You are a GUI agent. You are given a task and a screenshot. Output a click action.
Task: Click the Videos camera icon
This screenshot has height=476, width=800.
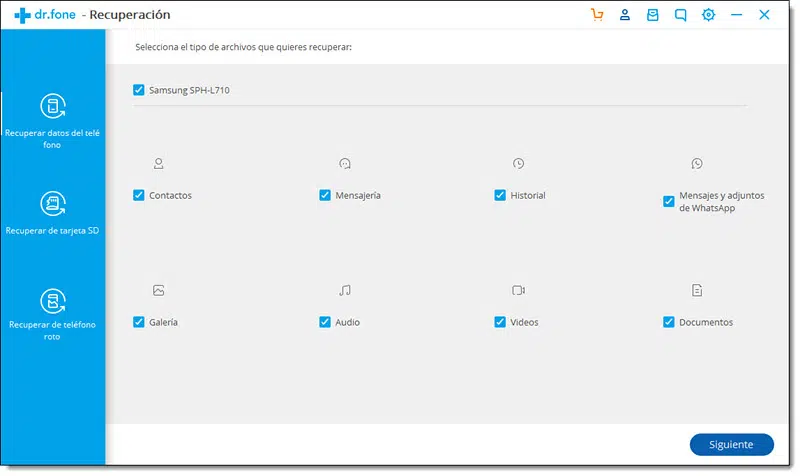pyautogui.click(x=518, y=290)
